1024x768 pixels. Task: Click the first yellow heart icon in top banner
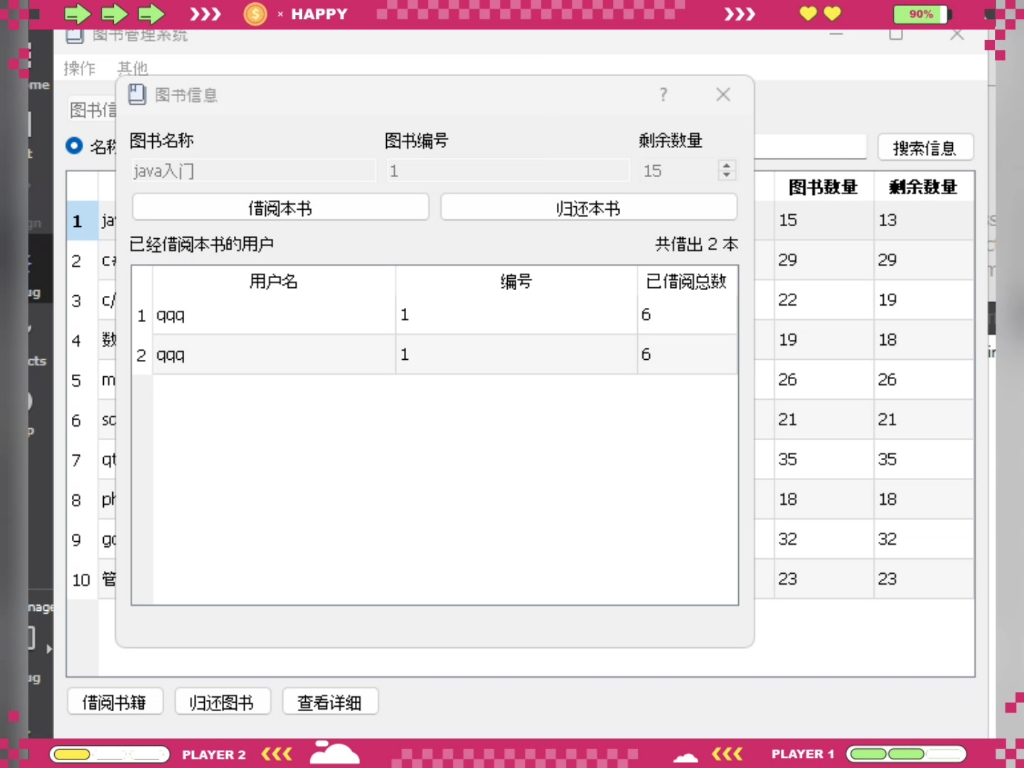click(808, 14)
